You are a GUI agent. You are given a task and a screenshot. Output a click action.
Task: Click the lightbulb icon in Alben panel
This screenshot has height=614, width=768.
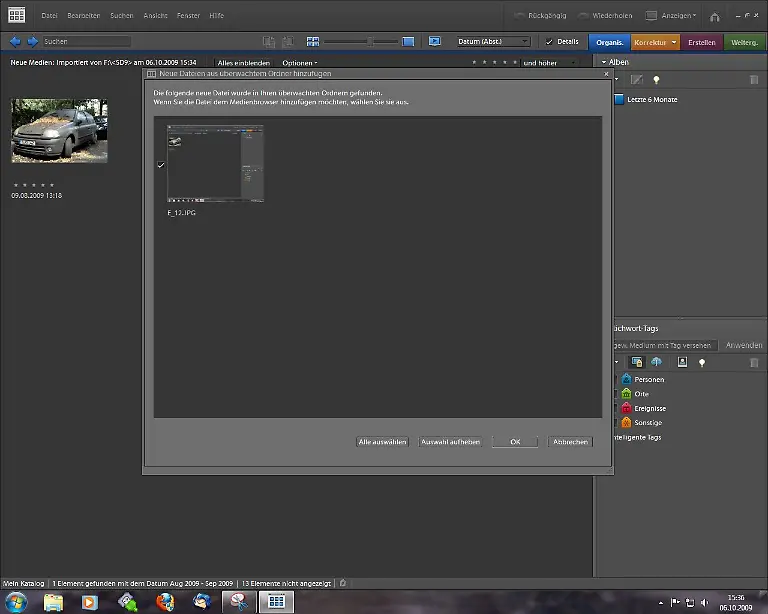656,80
